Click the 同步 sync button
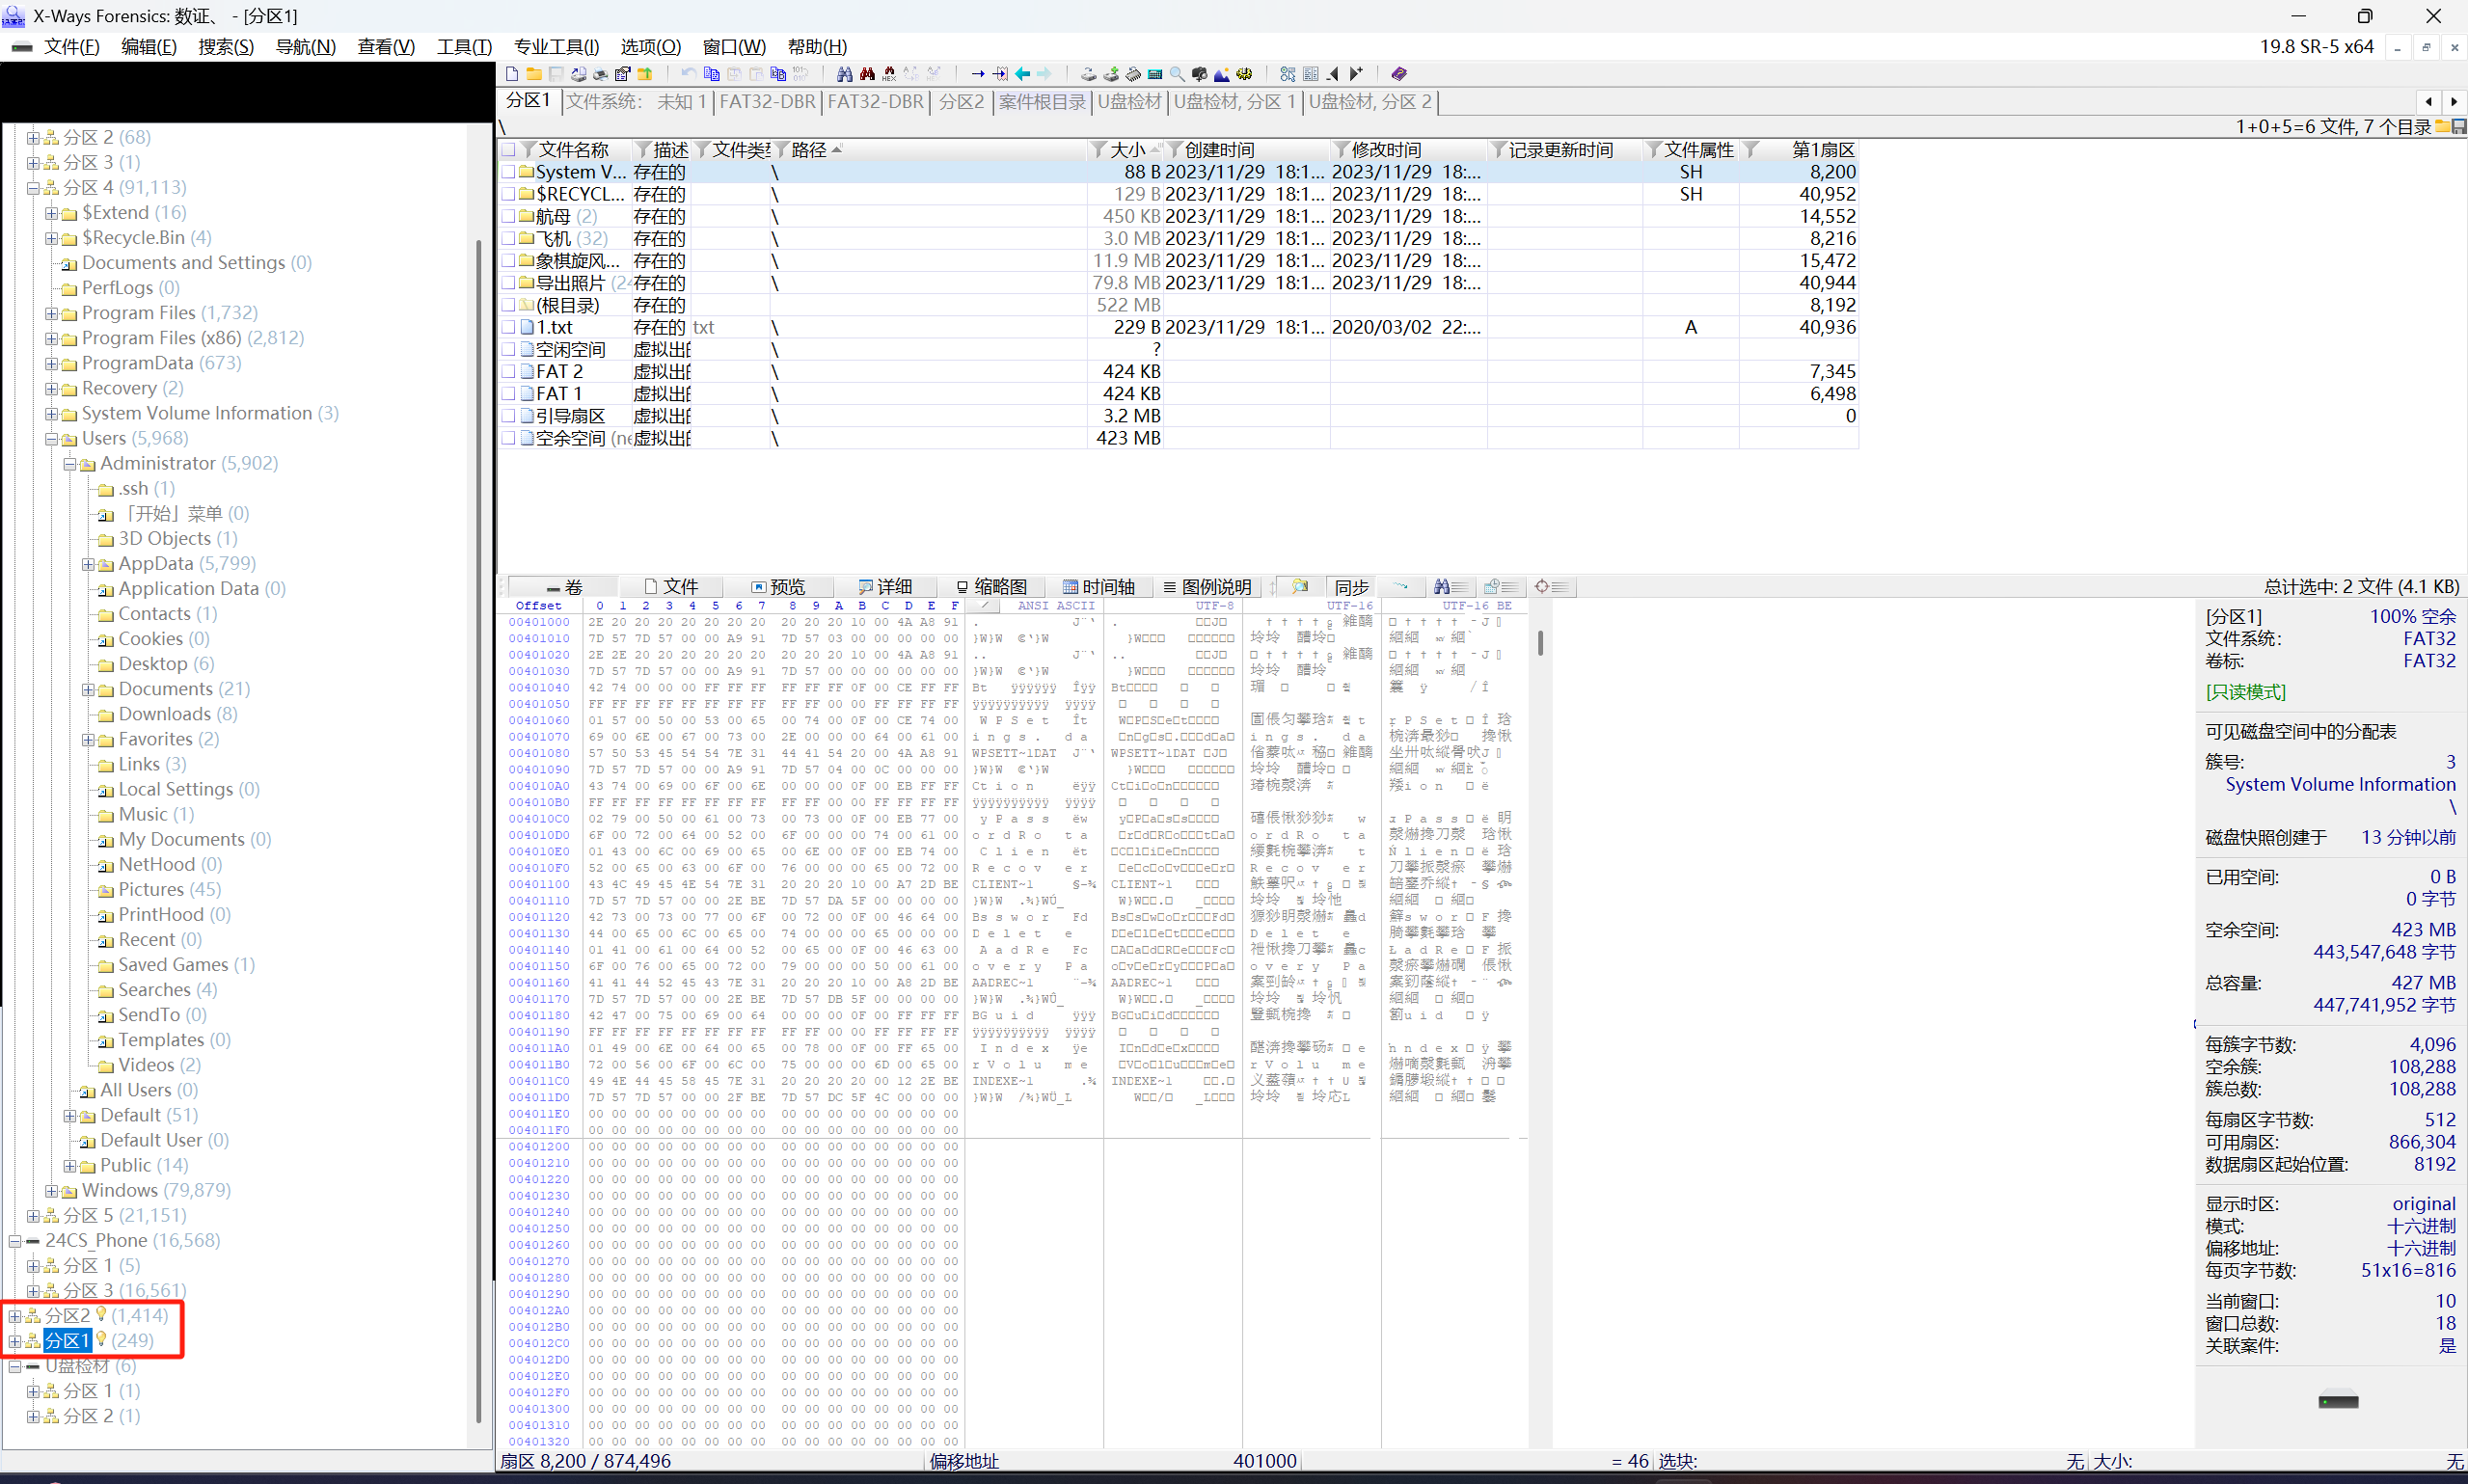This screenshot has width=2468, height=1484. point(1350,587)
